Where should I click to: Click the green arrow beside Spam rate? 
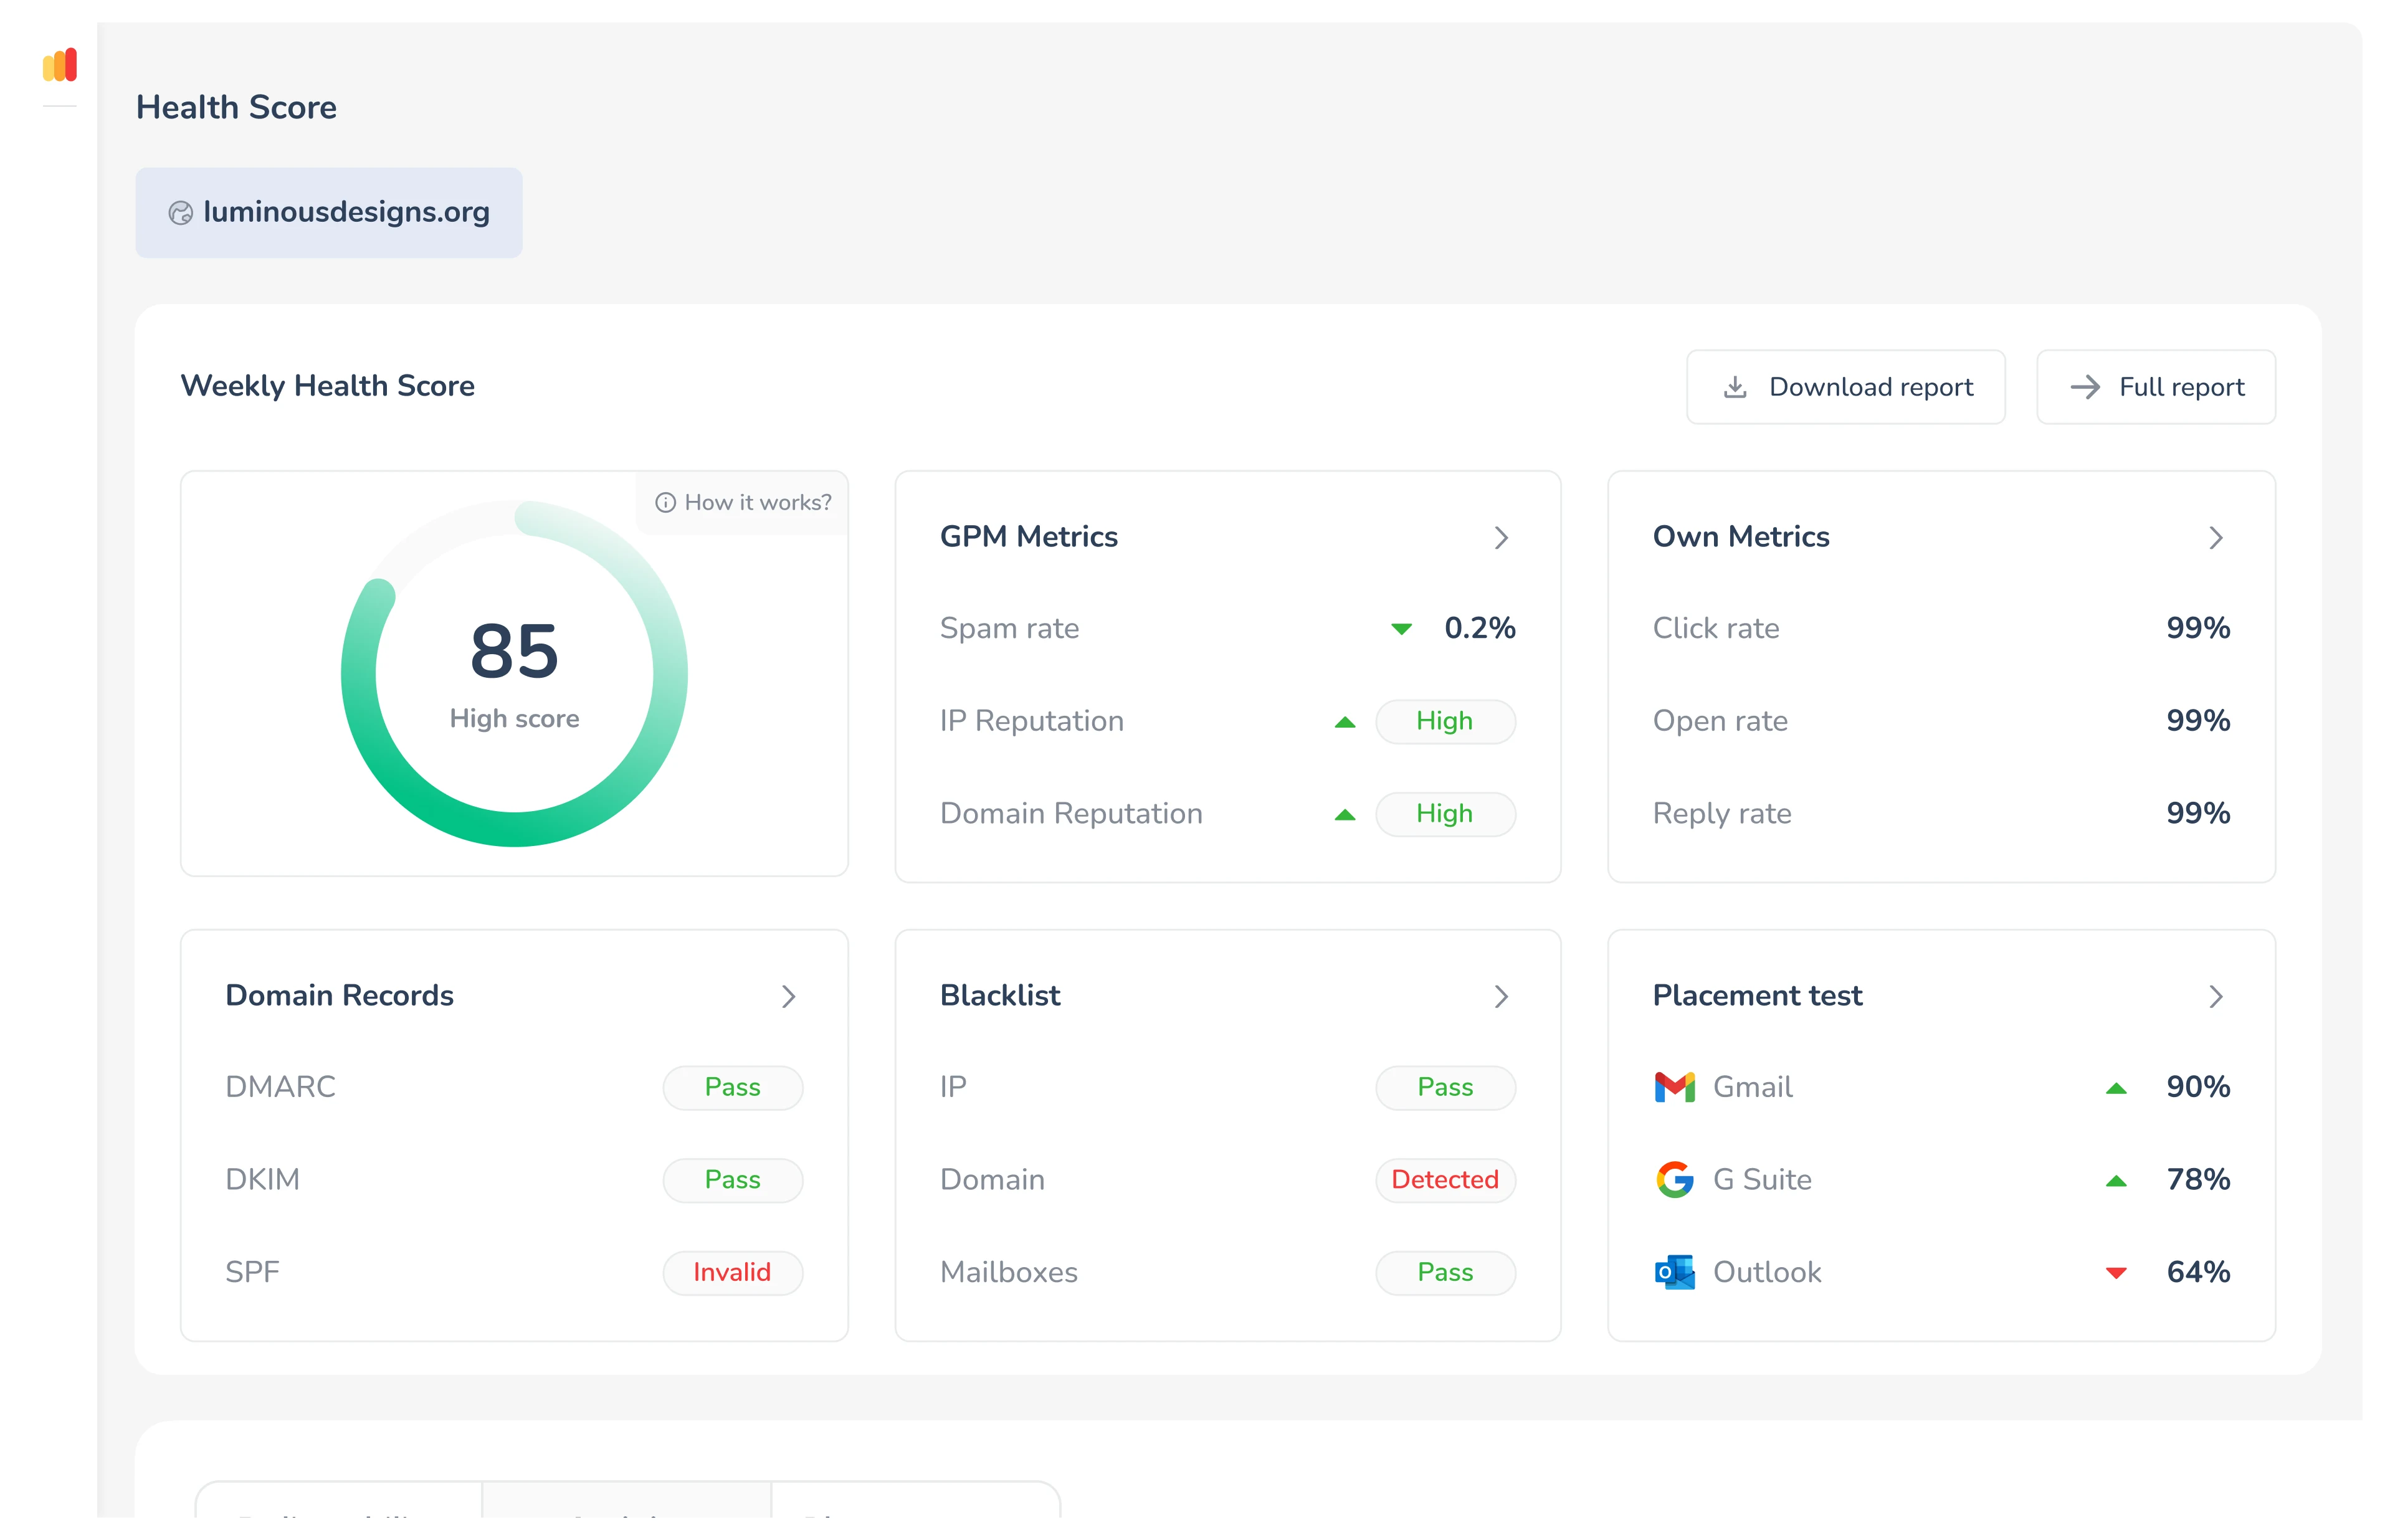pos(1401,629)
